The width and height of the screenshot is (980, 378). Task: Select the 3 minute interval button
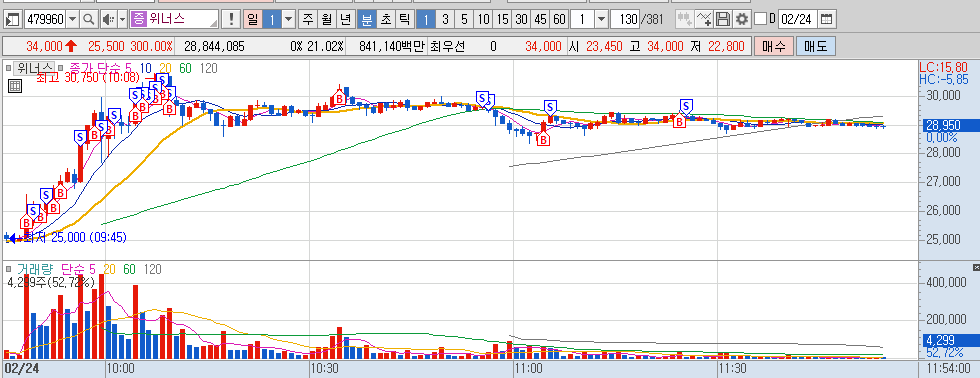[x=445, y=19]
